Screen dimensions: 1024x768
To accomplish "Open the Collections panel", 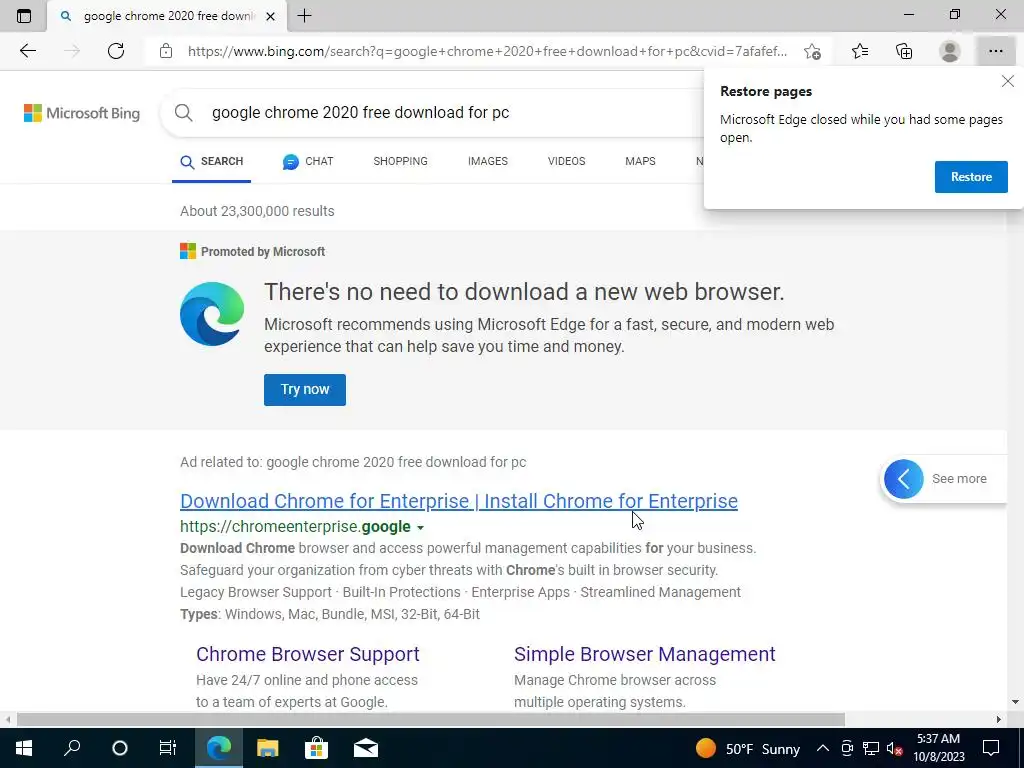I will tap(904, 51).
